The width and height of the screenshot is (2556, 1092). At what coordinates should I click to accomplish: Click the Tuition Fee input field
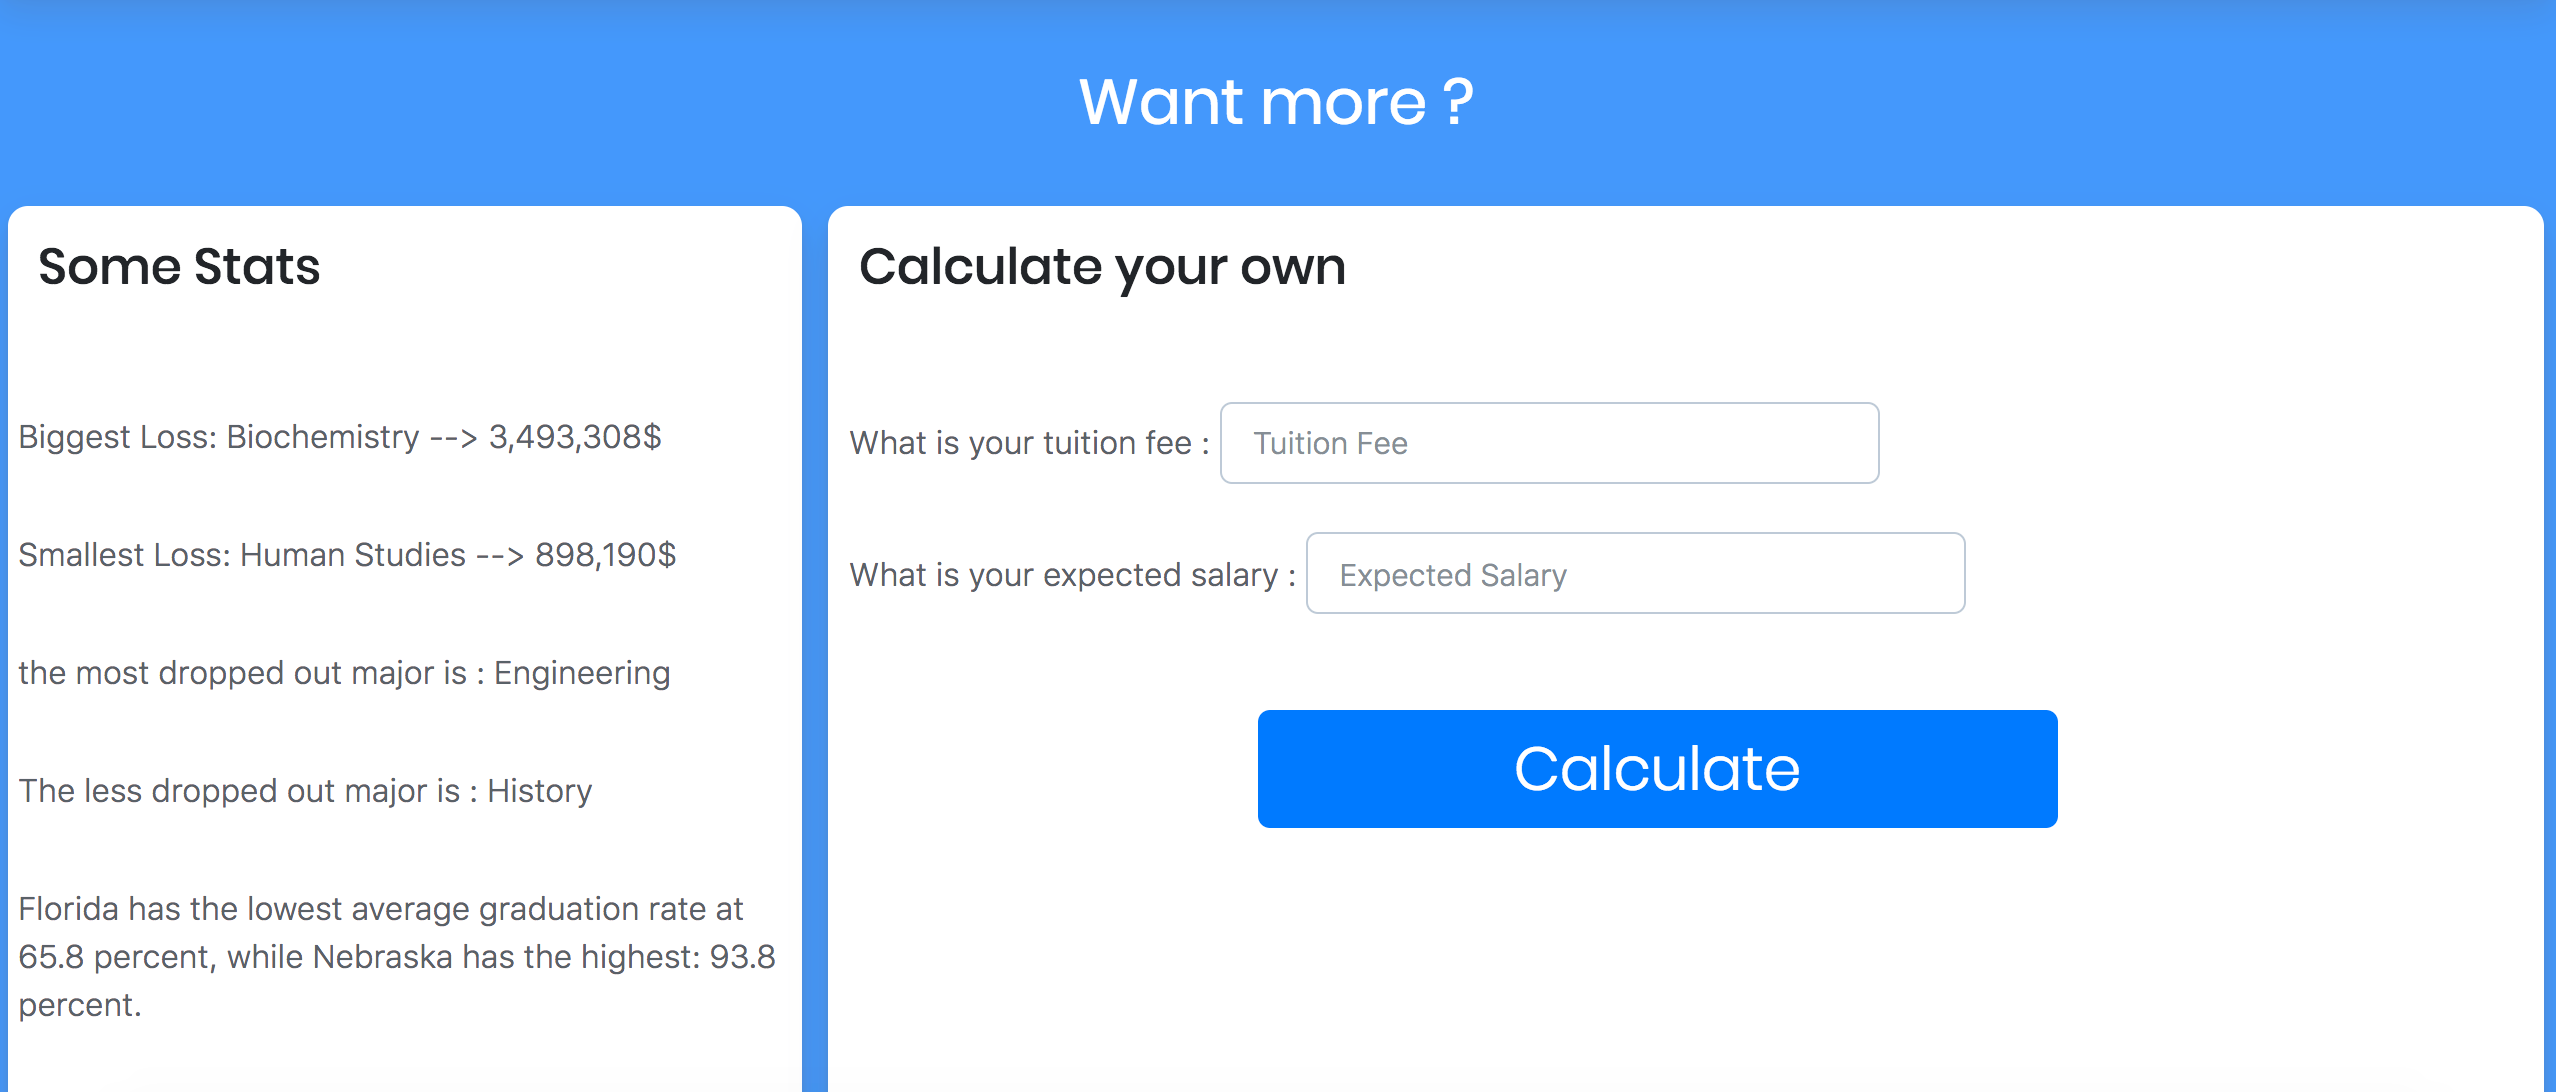point(1549,443)
